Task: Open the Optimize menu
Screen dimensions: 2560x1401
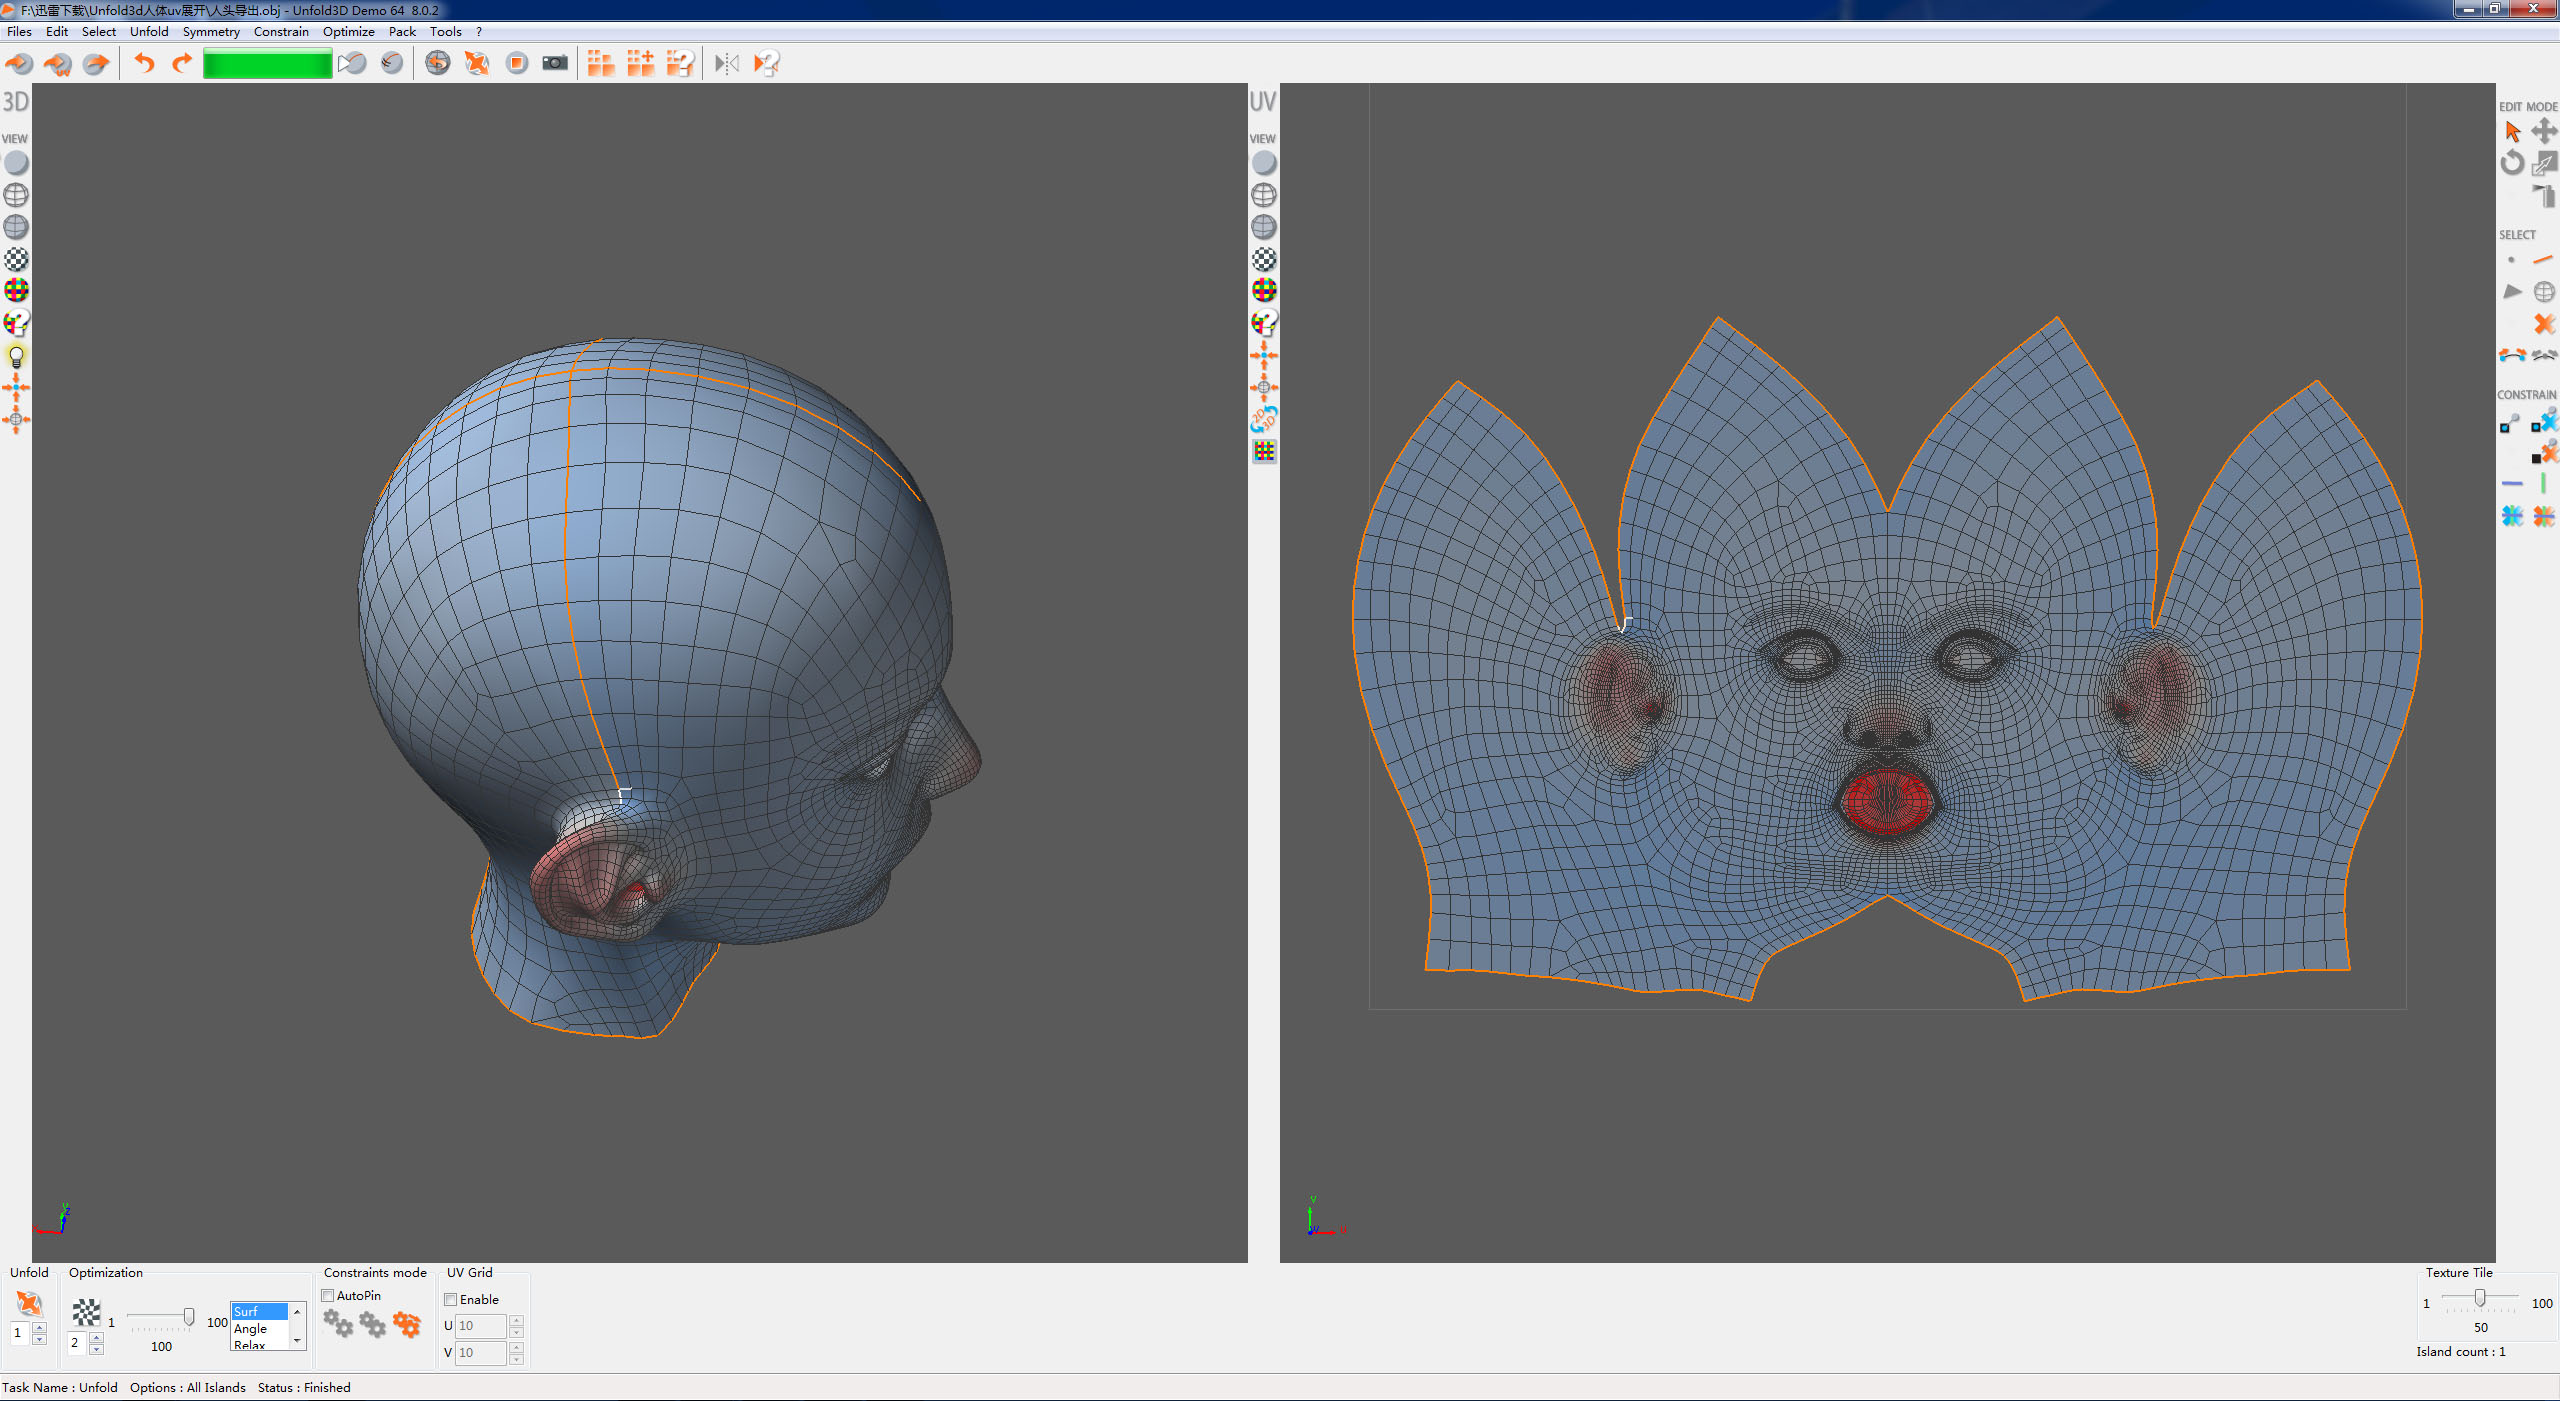Action: 348,32
